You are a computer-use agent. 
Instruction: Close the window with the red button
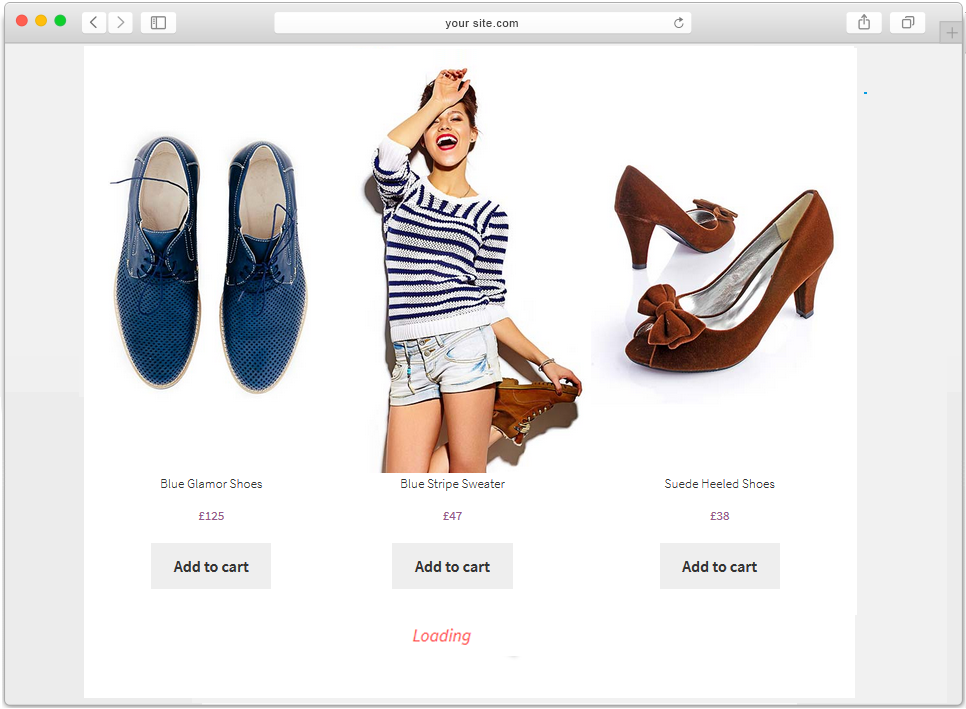(x=22, y=20)
